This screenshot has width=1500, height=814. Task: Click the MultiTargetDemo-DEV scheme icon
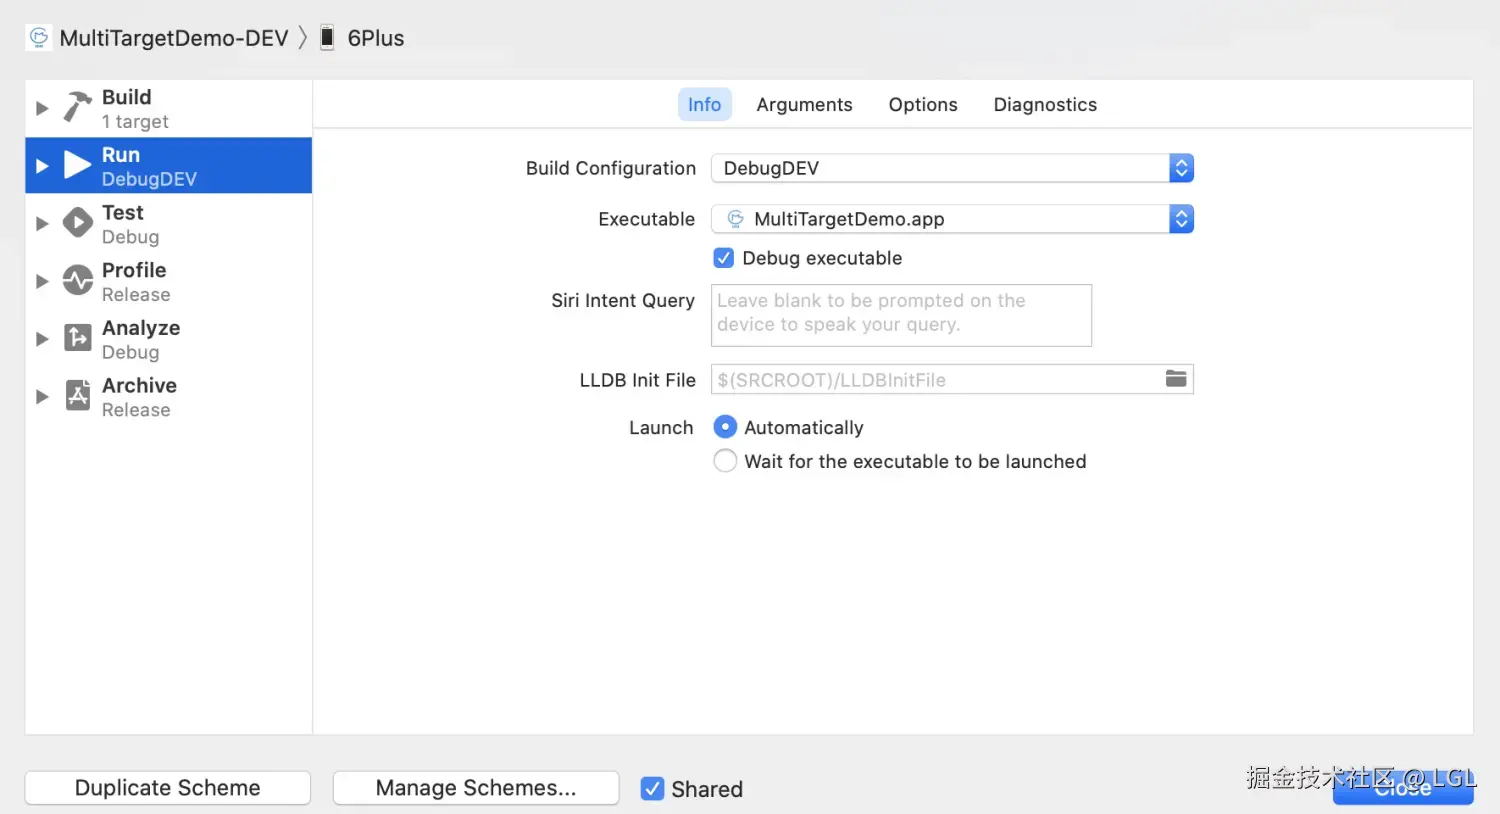[39, 38]
